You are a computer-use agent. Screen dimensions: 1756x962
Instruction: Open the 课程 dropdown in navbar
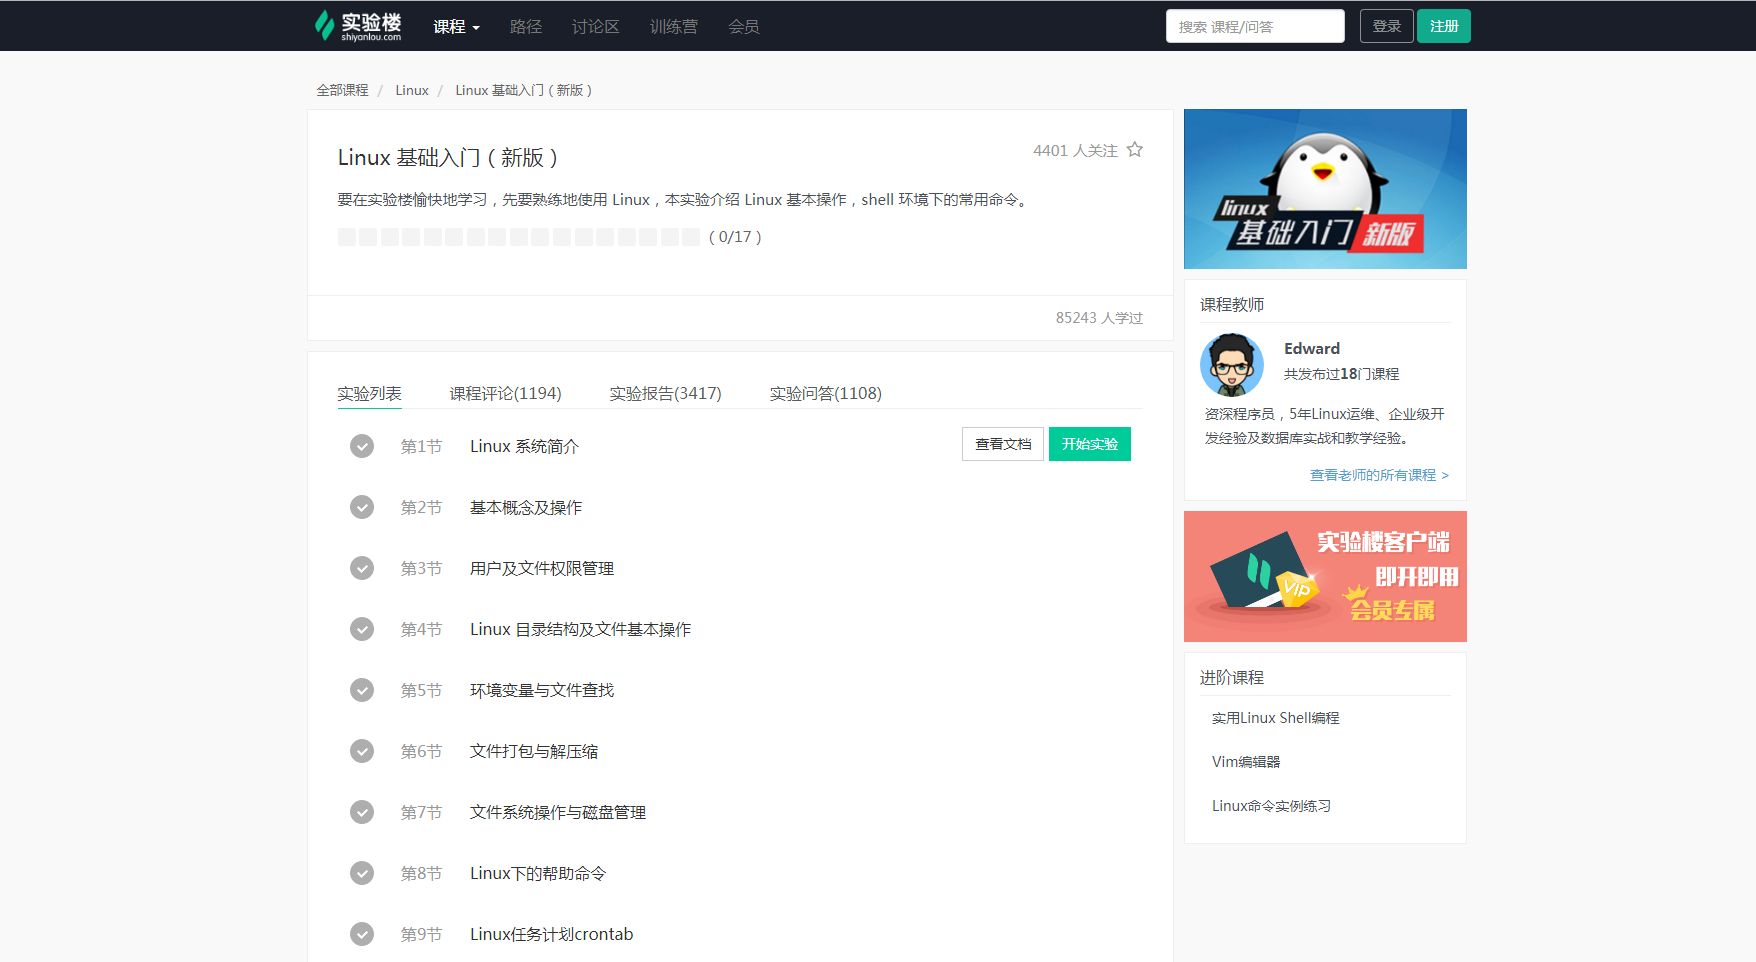pos(456,27)
